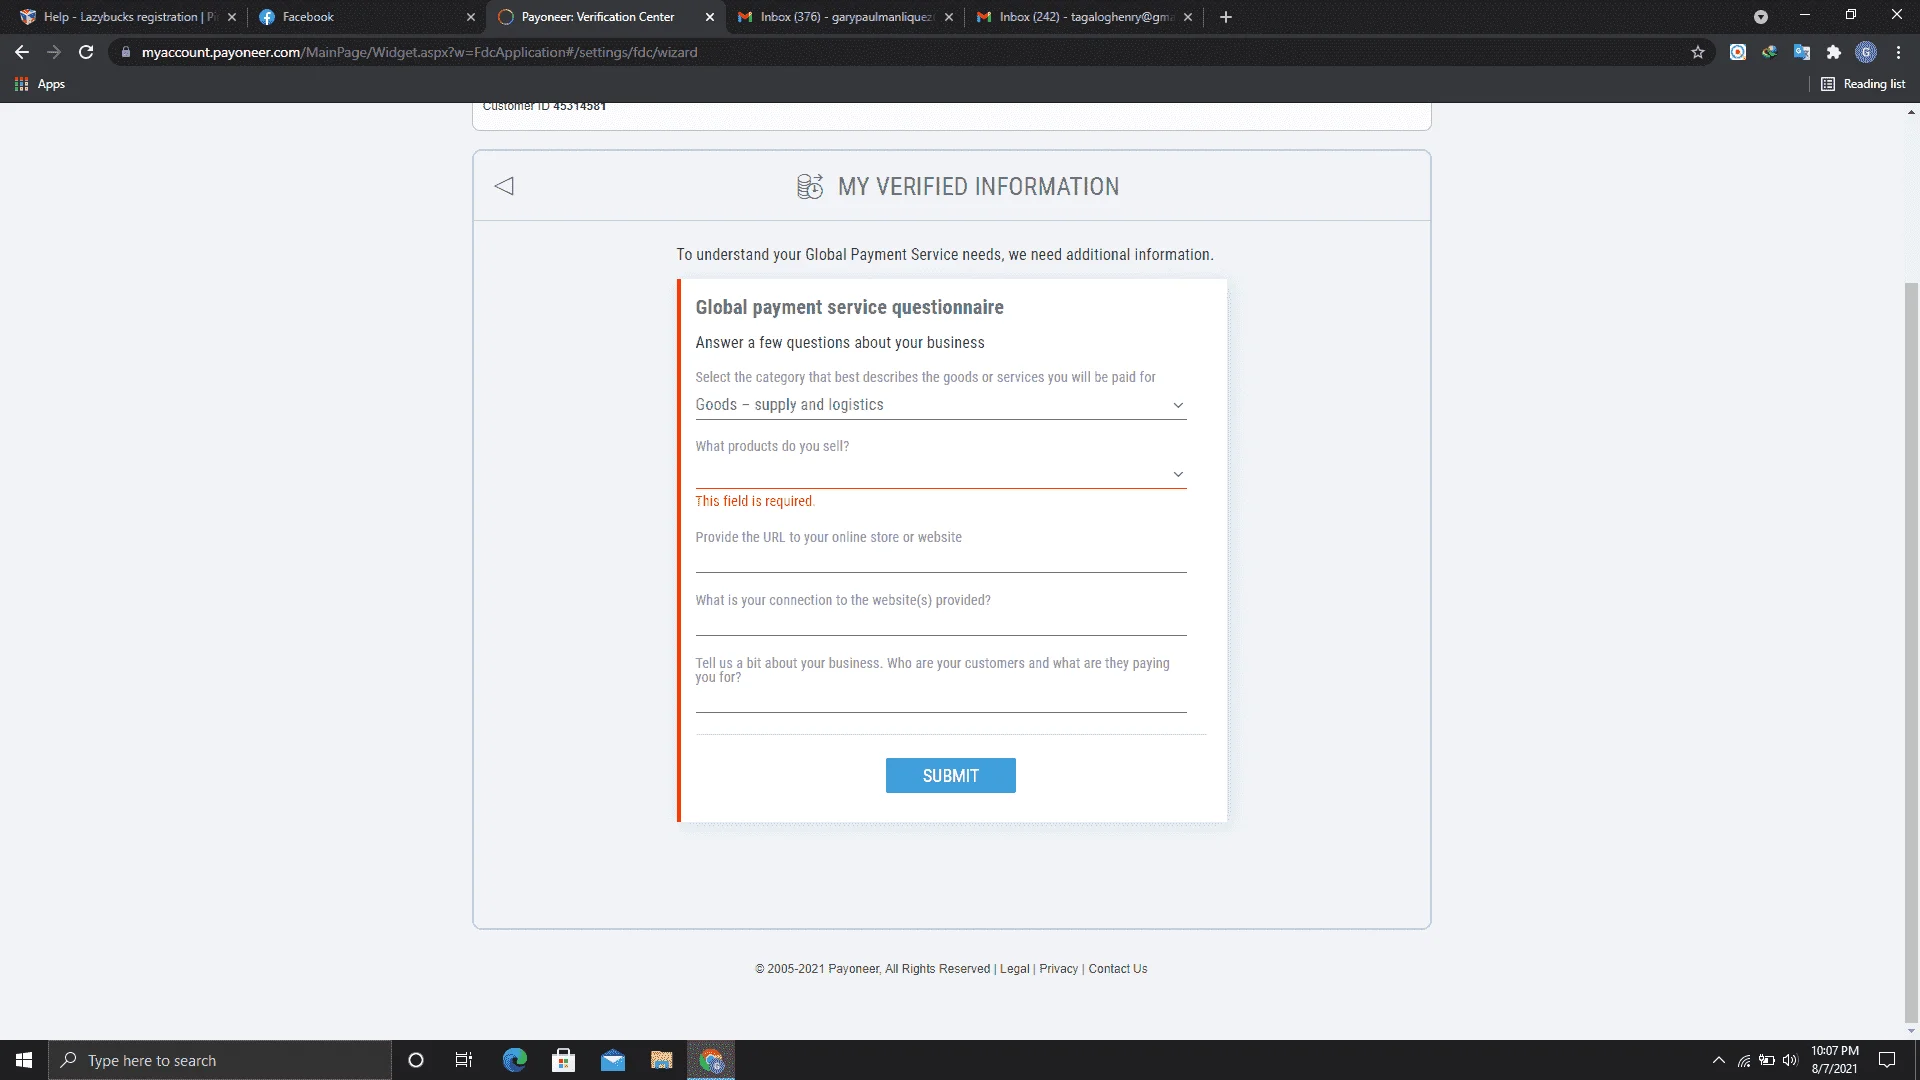Open the Apps bookmarks shortcut
This screenshot has width=1920, height=1080.
pyautogui.click(x=40, y=84)
